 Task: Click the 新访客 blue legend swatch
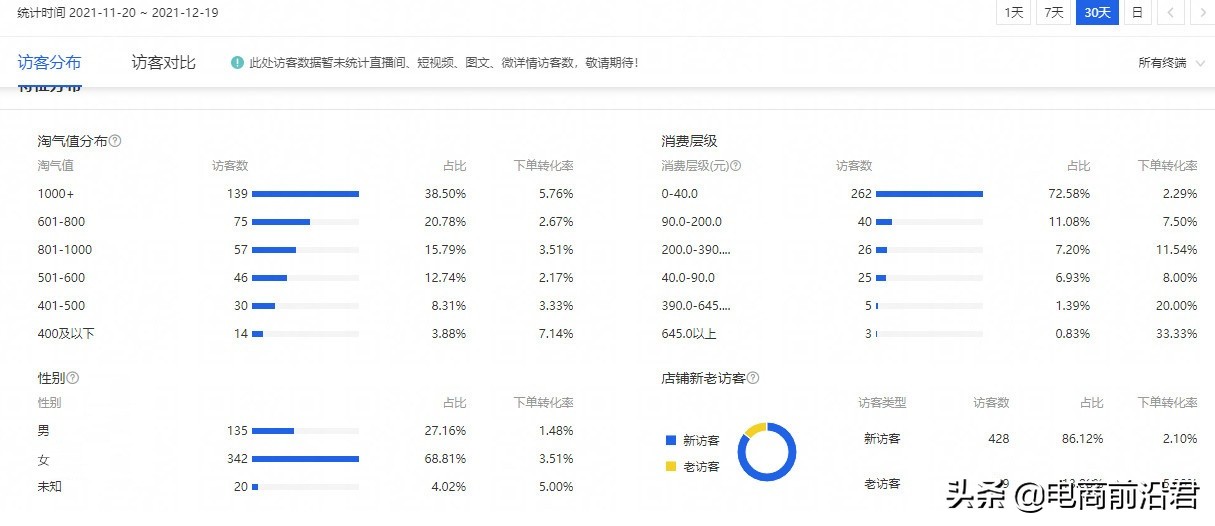(671, 440)
